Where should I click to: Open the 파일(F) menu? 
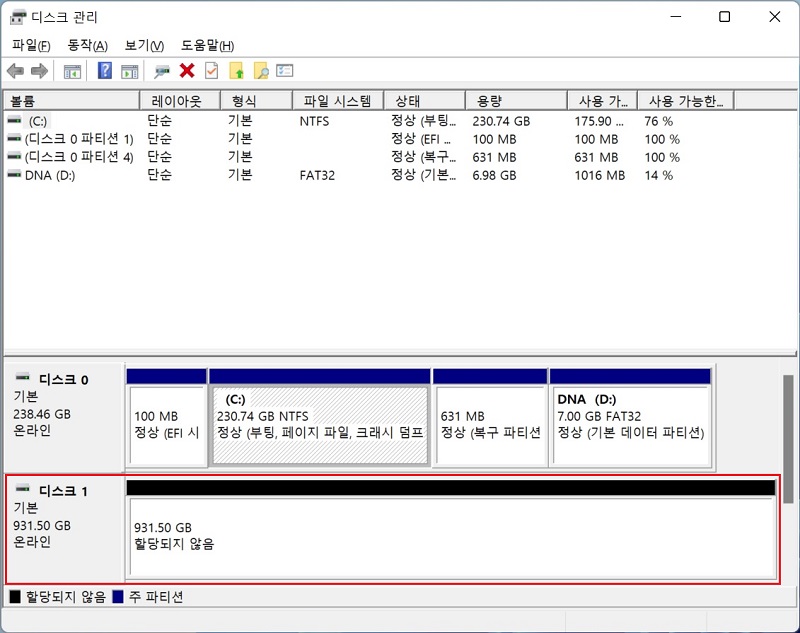(x=28, y=45)
